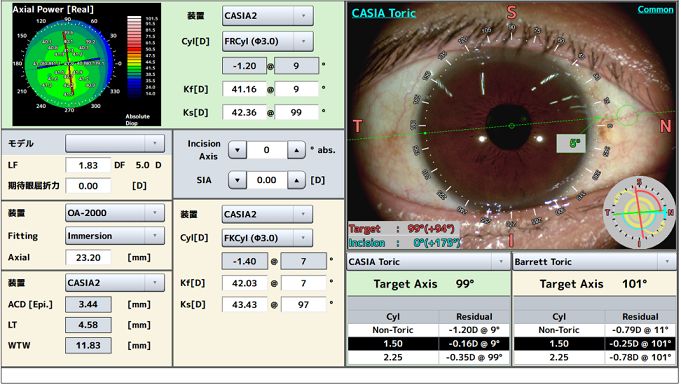Open the OA-2000 device dropdown
The width and height of the screenshot is (681, 385).
(115, 213)
